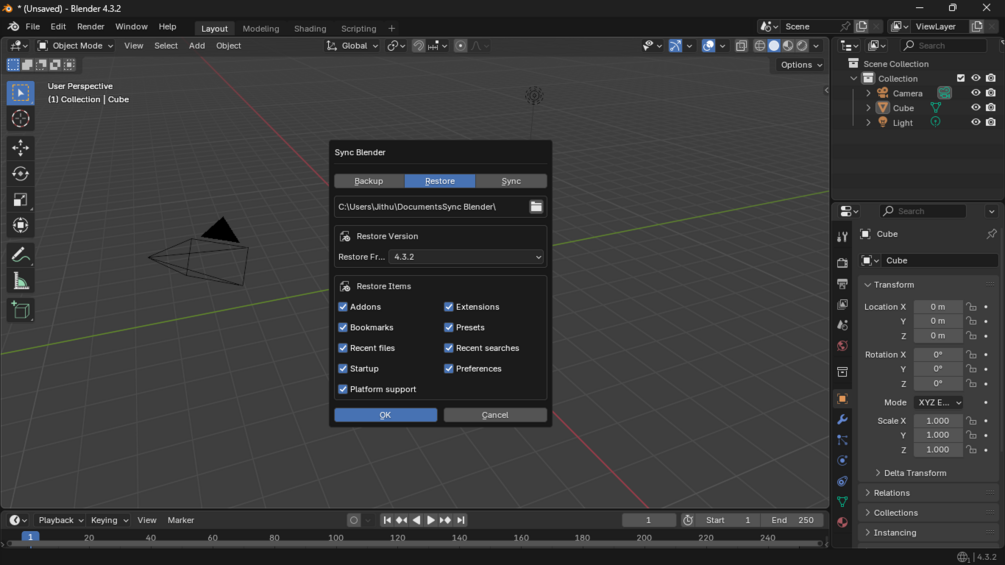Open the Scene properties tab
This screenshot has height=565, width=1005.
(842, 325)
